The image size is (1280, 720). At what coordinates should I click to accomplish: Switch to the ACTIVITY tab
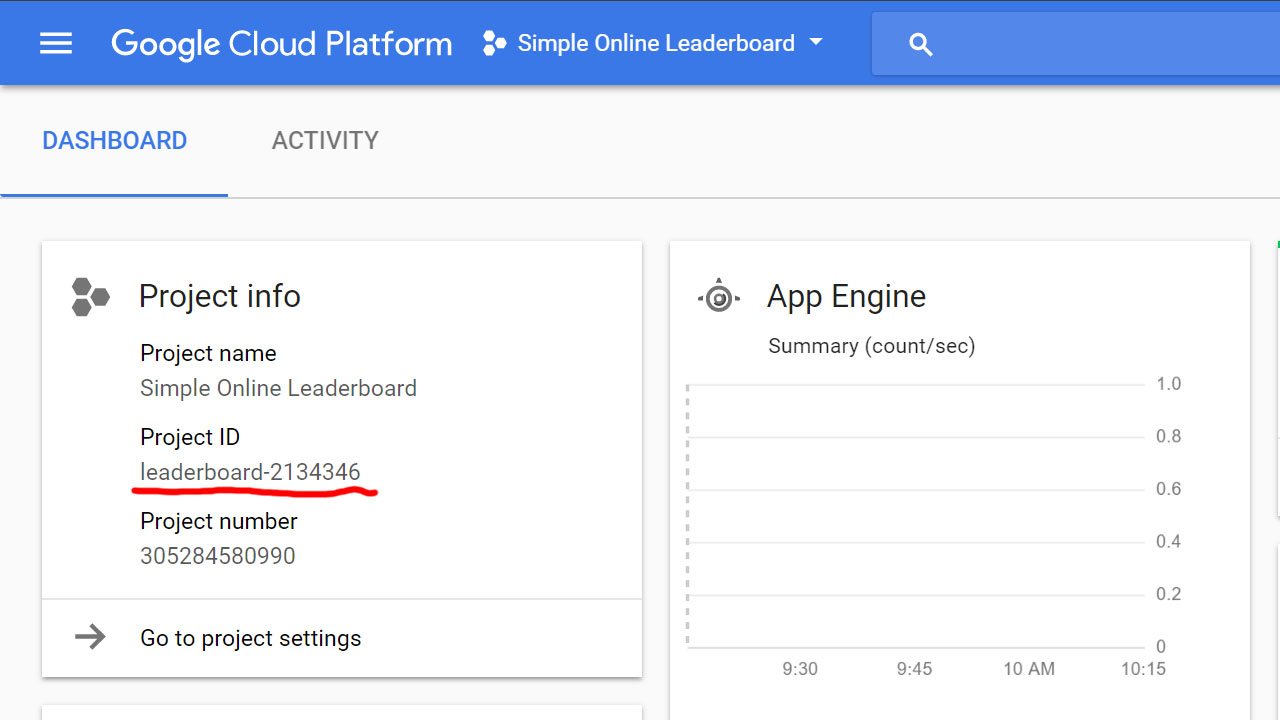pos(325,141)
